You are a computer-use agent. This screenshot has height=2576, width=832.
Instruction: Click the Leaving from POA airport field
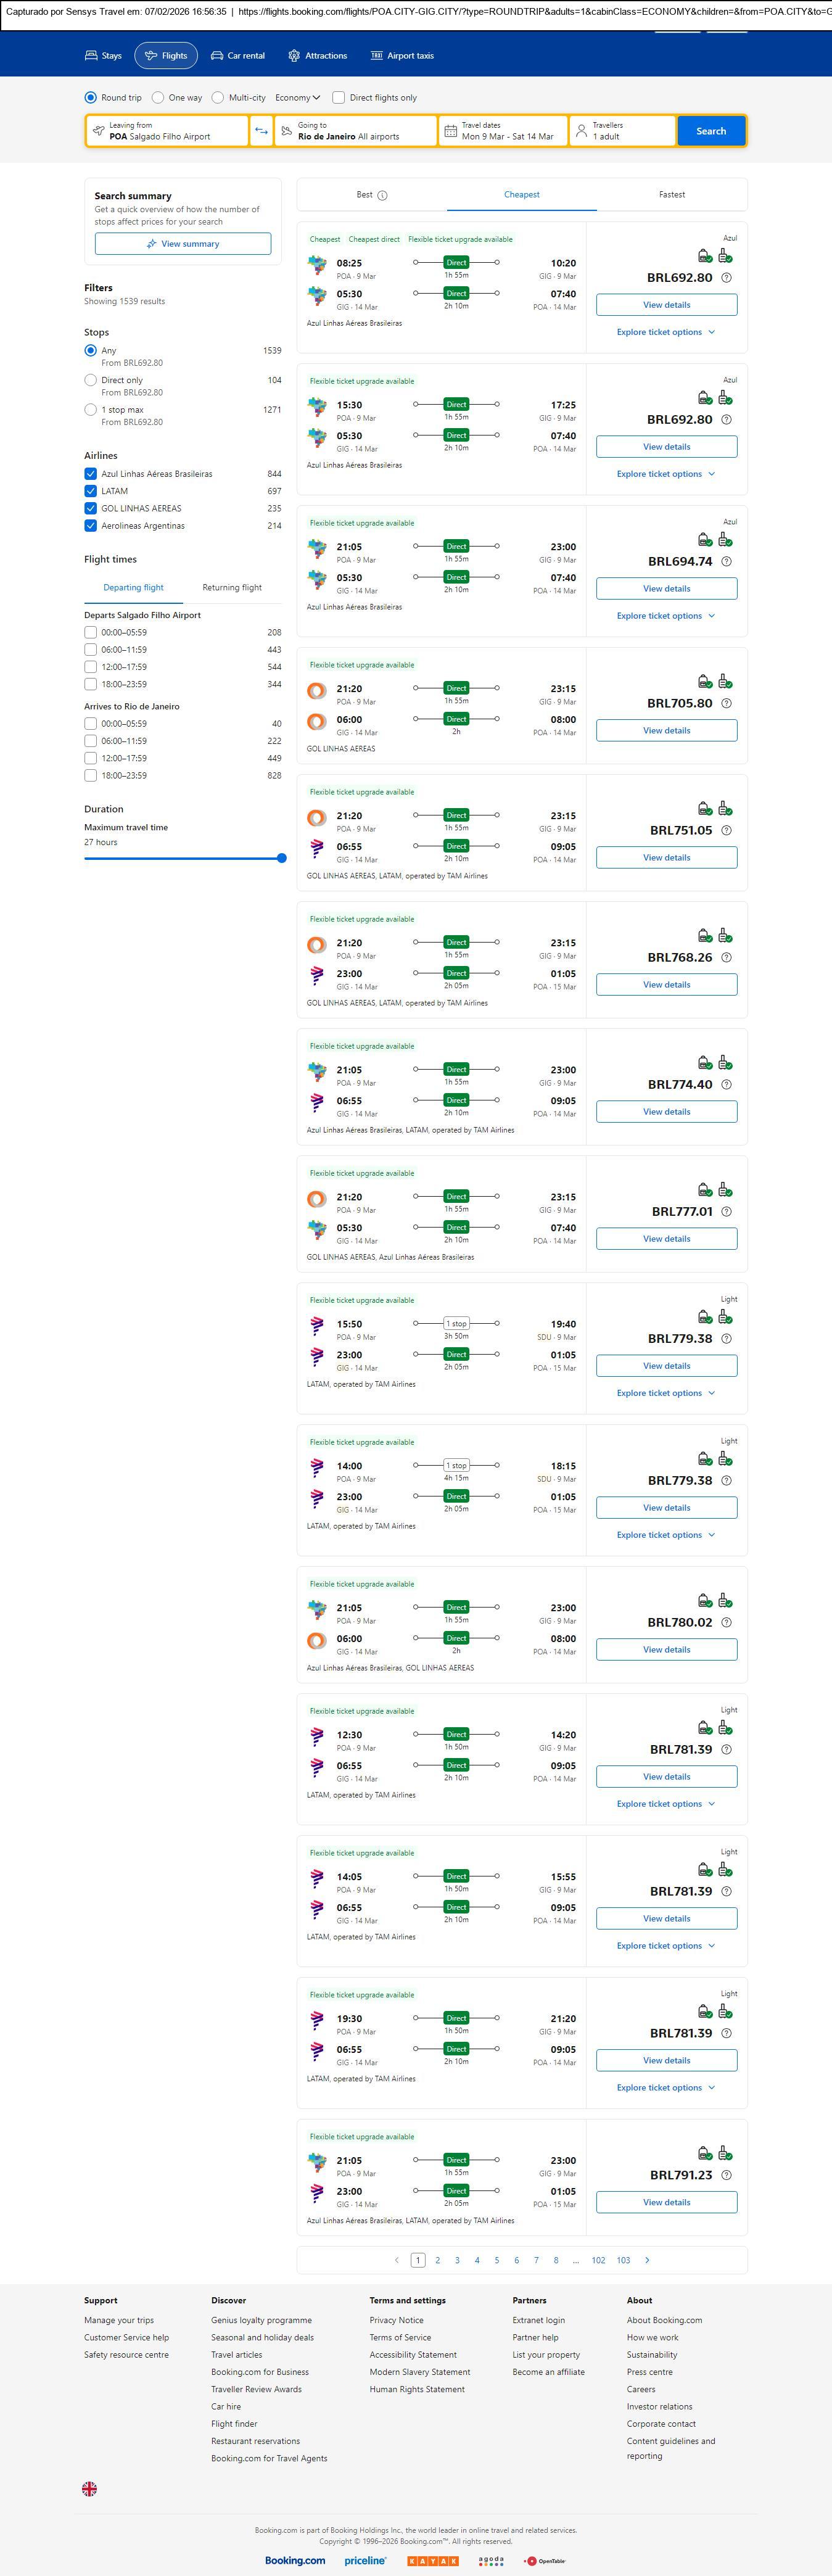coord(168,131)
